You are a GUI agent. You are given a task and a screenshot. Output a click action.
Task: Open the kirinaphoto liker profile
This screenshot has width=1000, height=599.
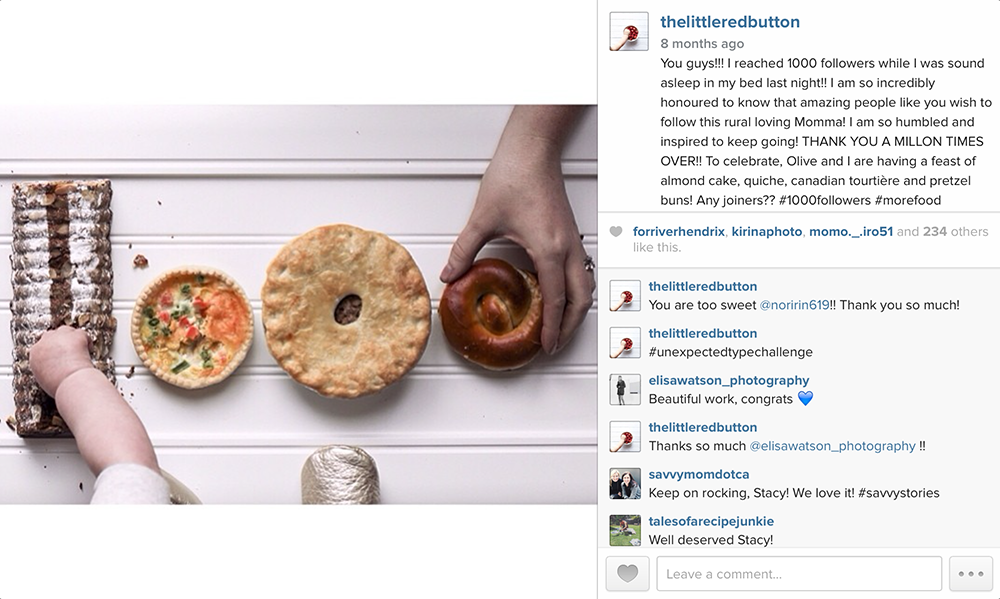pyautogui.click(x=767, y=232)
